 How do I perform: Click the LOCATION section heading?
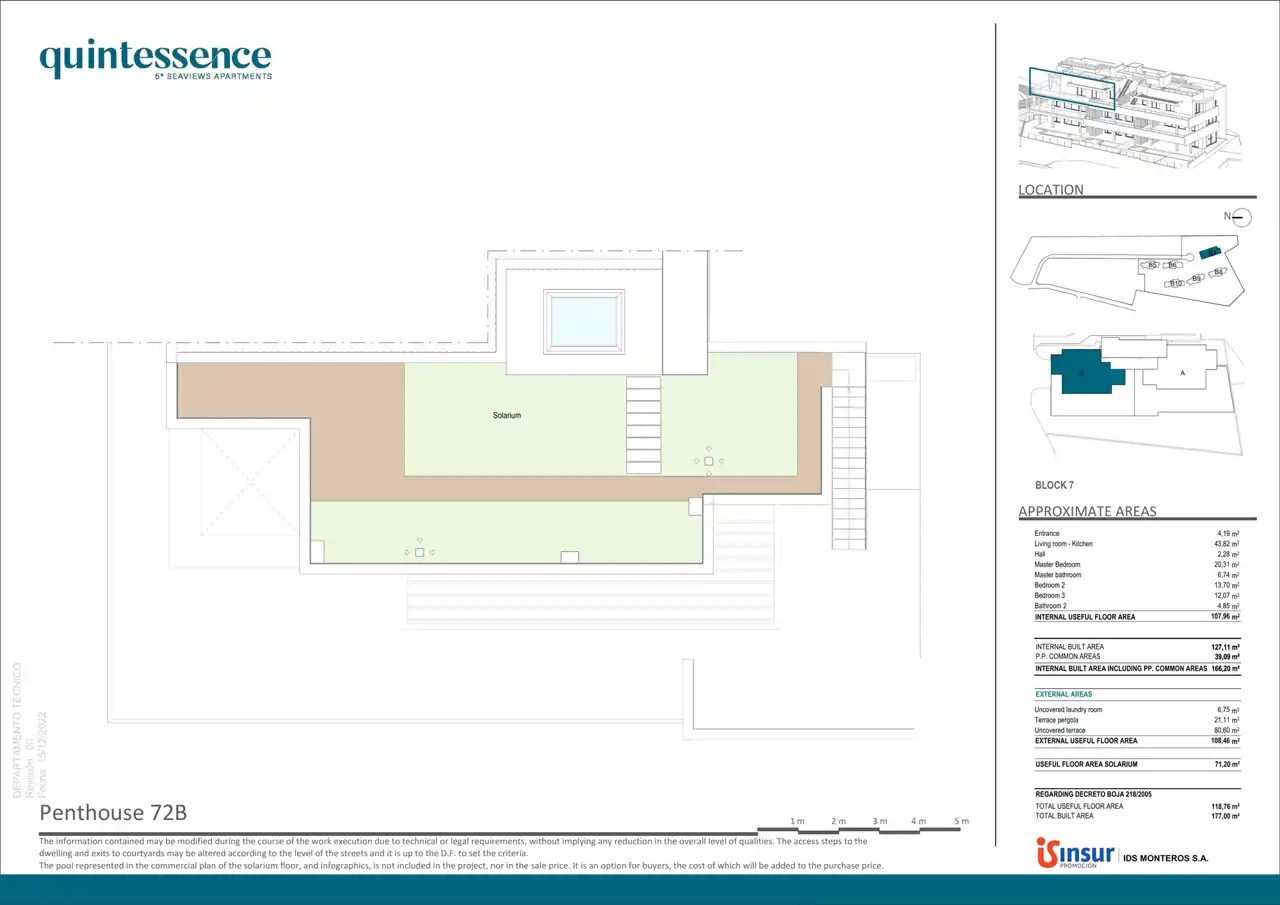pyautogui.click(x=1050, y=190)
